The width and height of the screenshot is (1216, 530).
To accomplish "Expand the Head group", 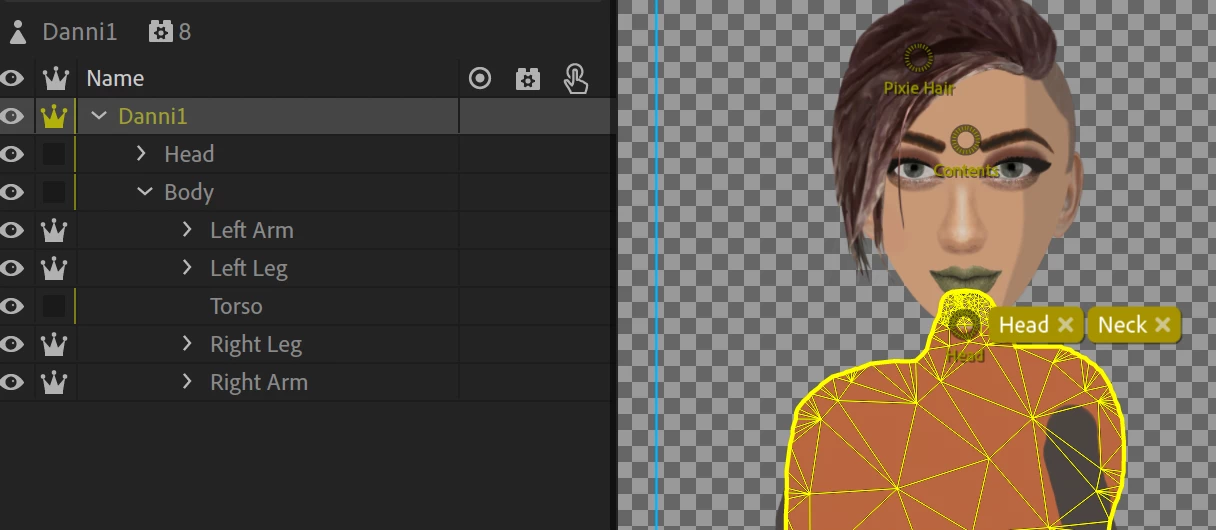I will [x=141, y=154].
